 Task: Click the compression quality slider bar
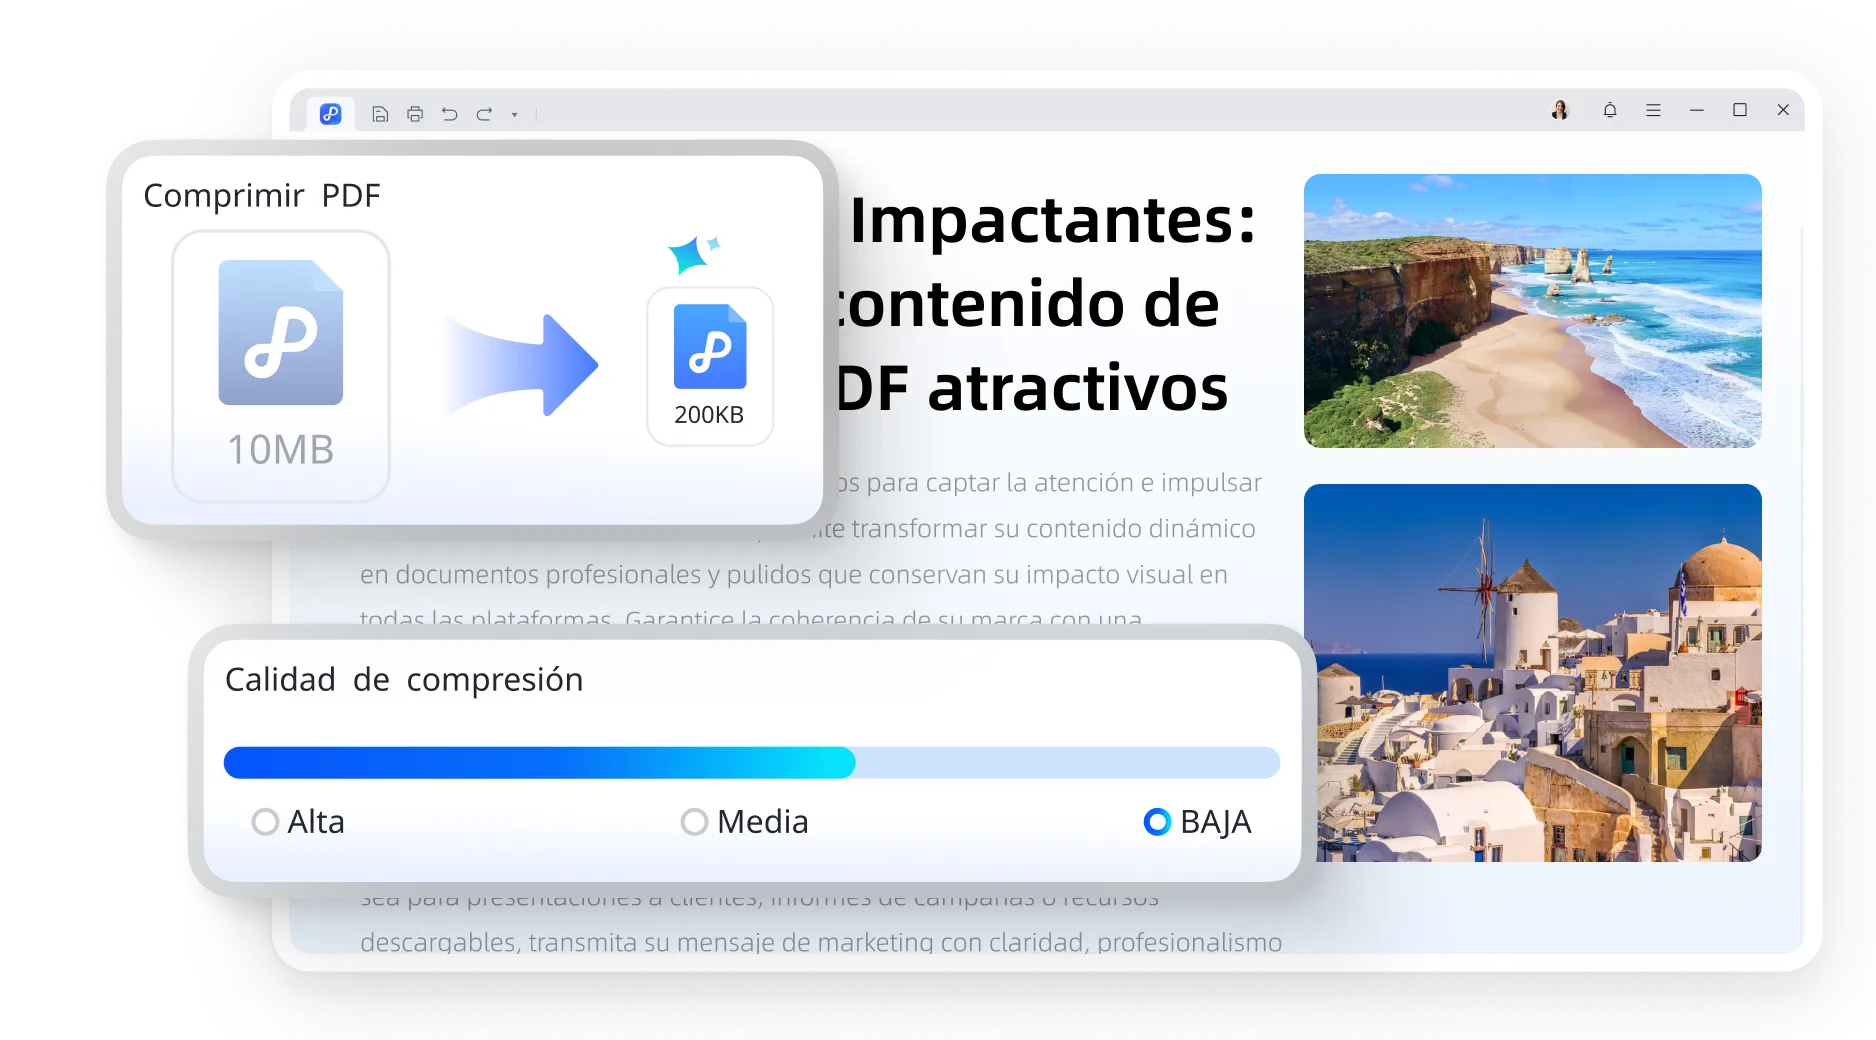click(752, 762)
